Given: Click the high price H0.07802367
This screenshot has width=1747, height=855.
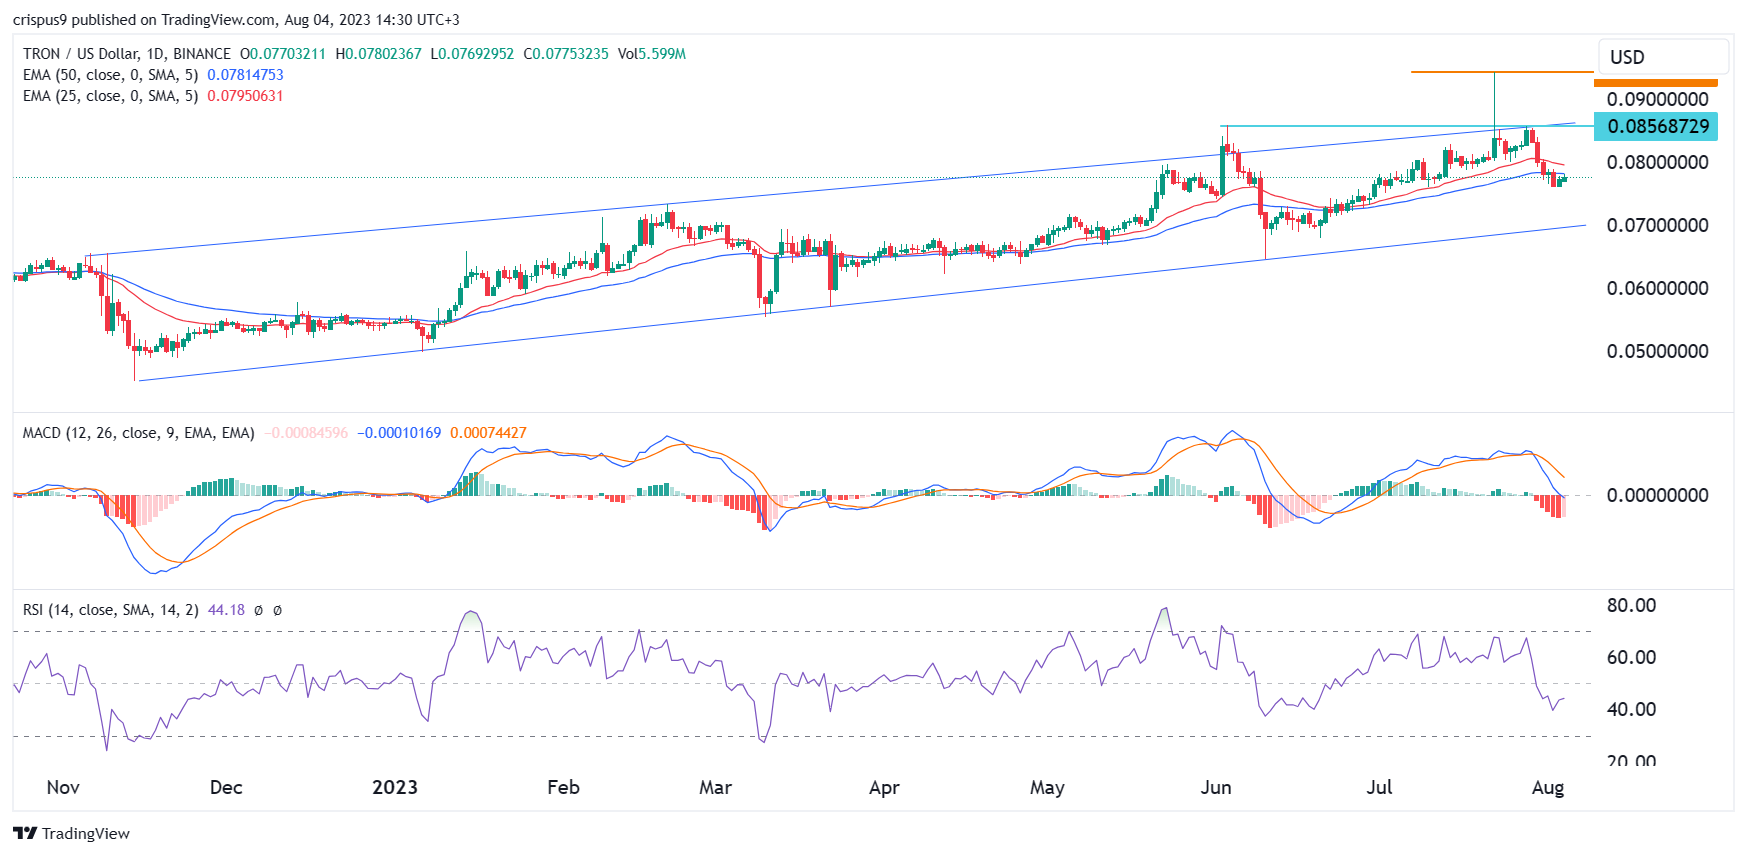Looking at the screenshot, I should (378, 54).
